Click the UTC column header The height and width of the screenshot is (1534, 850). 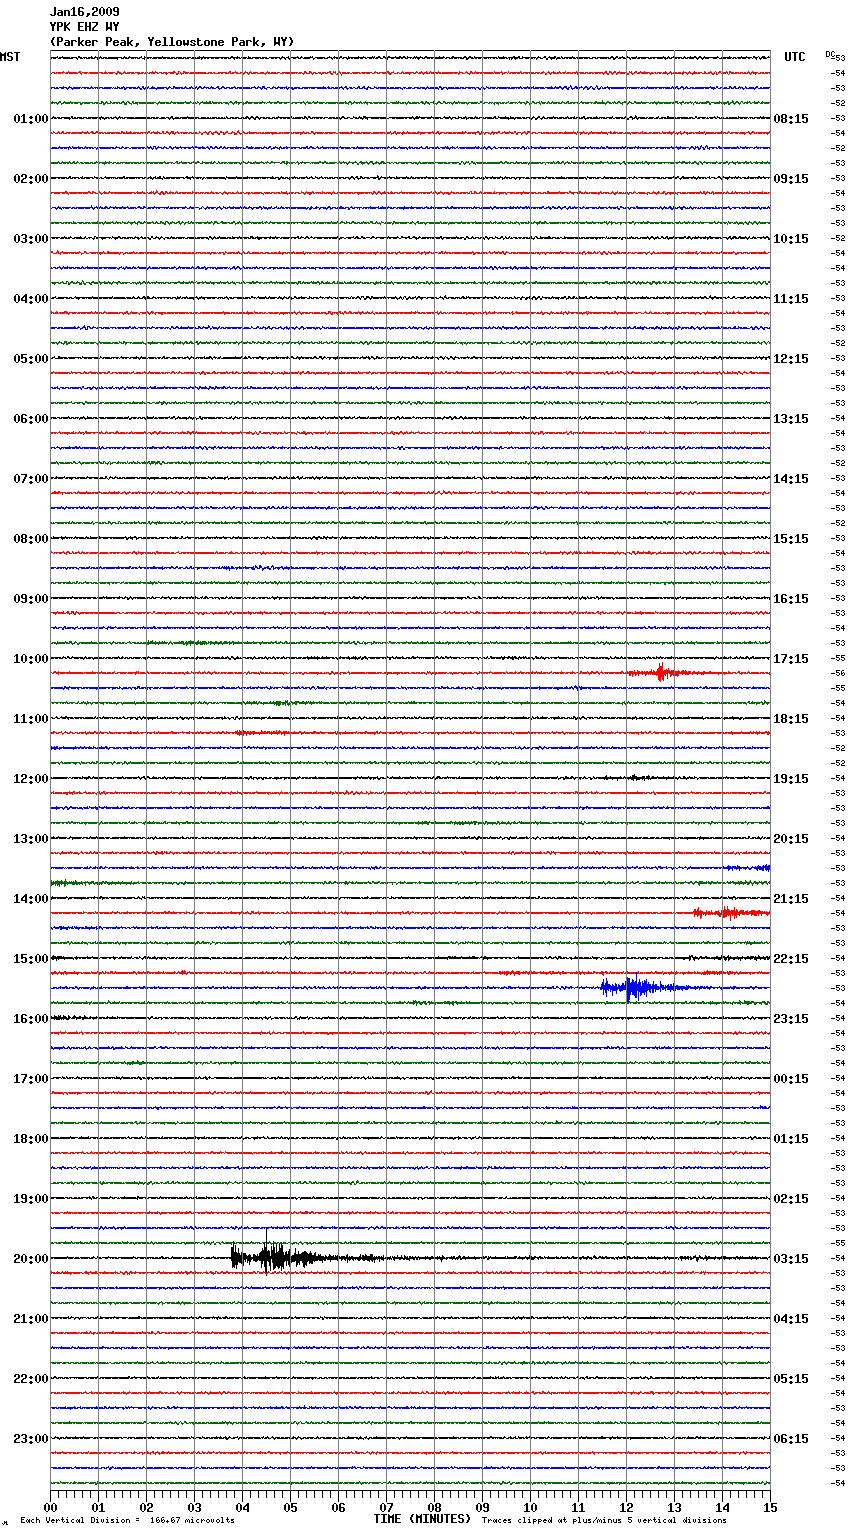795,57
